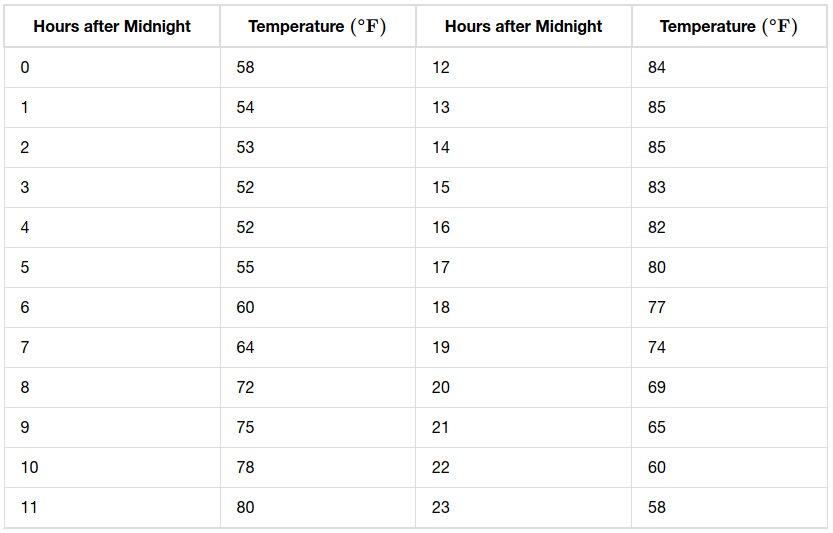Select the temperature 65 cell
This screenshot has height=533, width=833.
pos(729,428)
